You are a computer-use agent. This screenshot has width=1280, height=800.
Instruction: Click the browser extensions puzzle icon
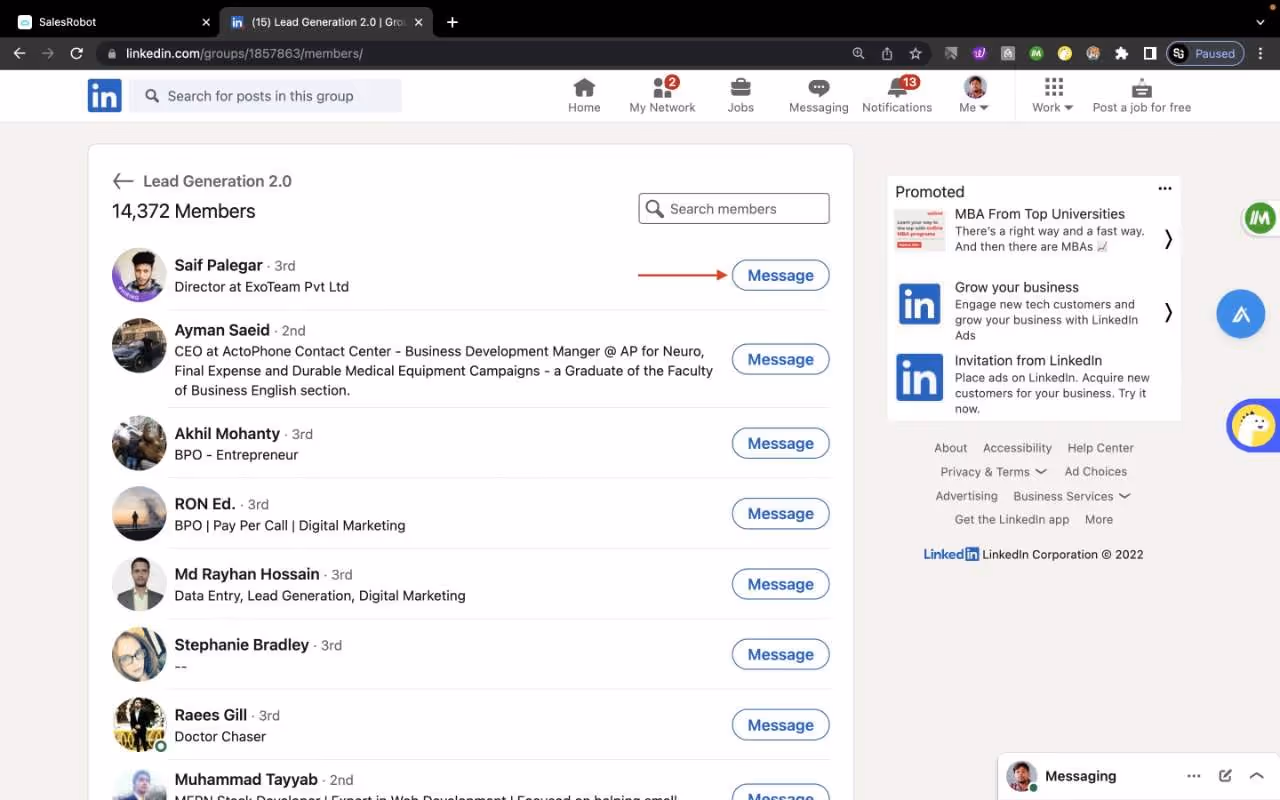1123,53
